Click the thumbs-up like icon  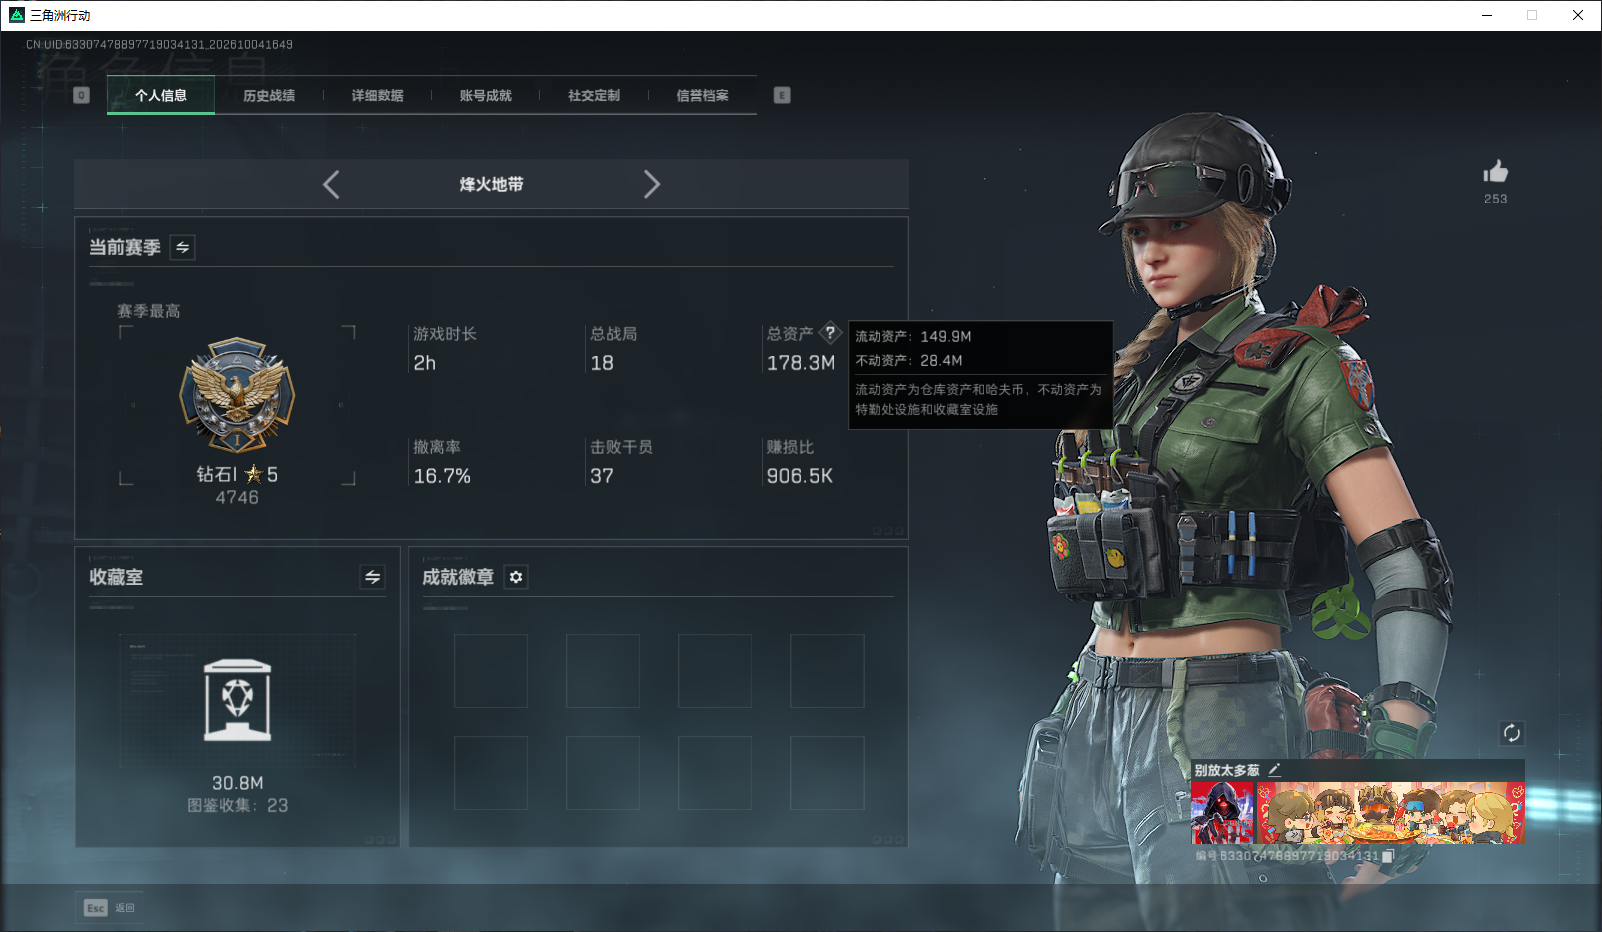point(1495,171)
